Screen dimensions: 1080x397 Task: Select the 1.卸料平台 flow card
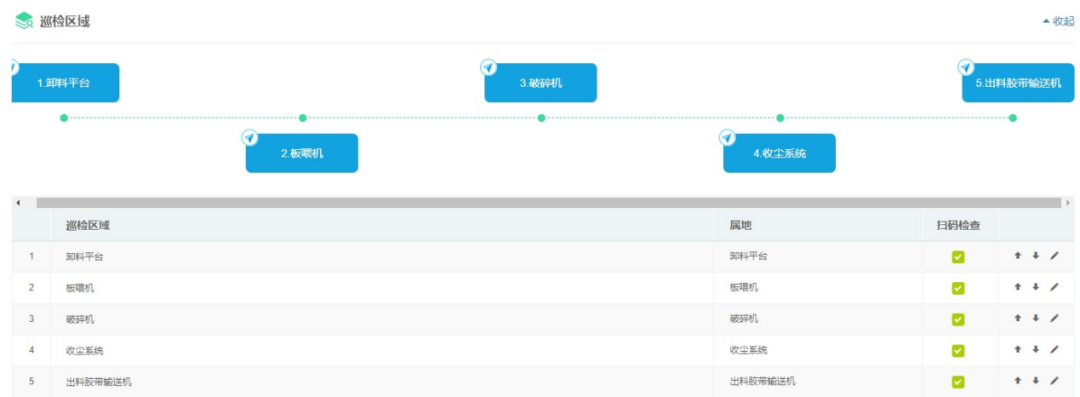tap(65, 83)
